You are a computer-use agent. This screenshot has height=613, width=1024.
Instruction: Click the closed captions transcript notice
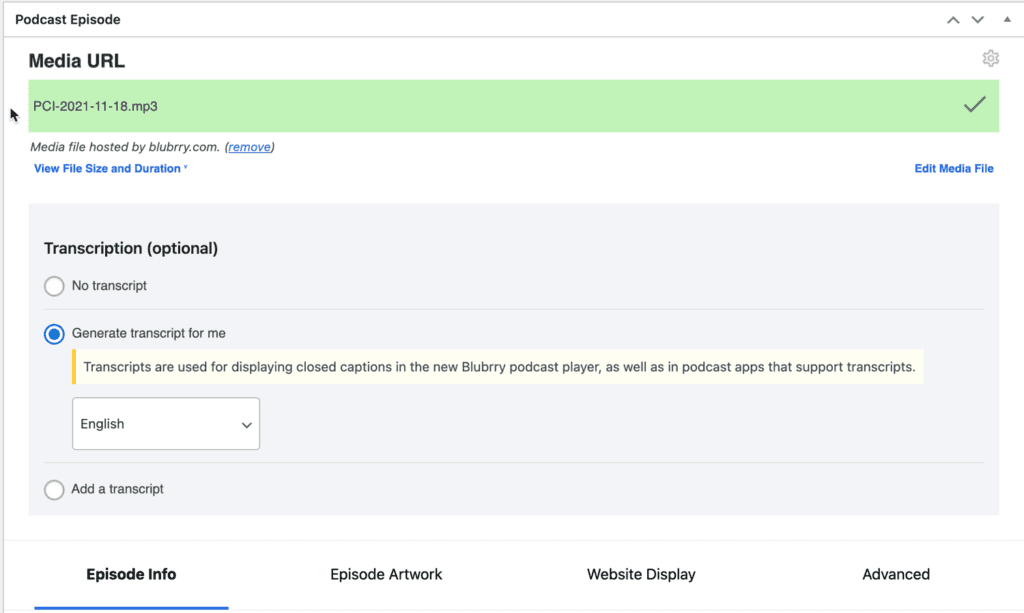tap(498, 367)
